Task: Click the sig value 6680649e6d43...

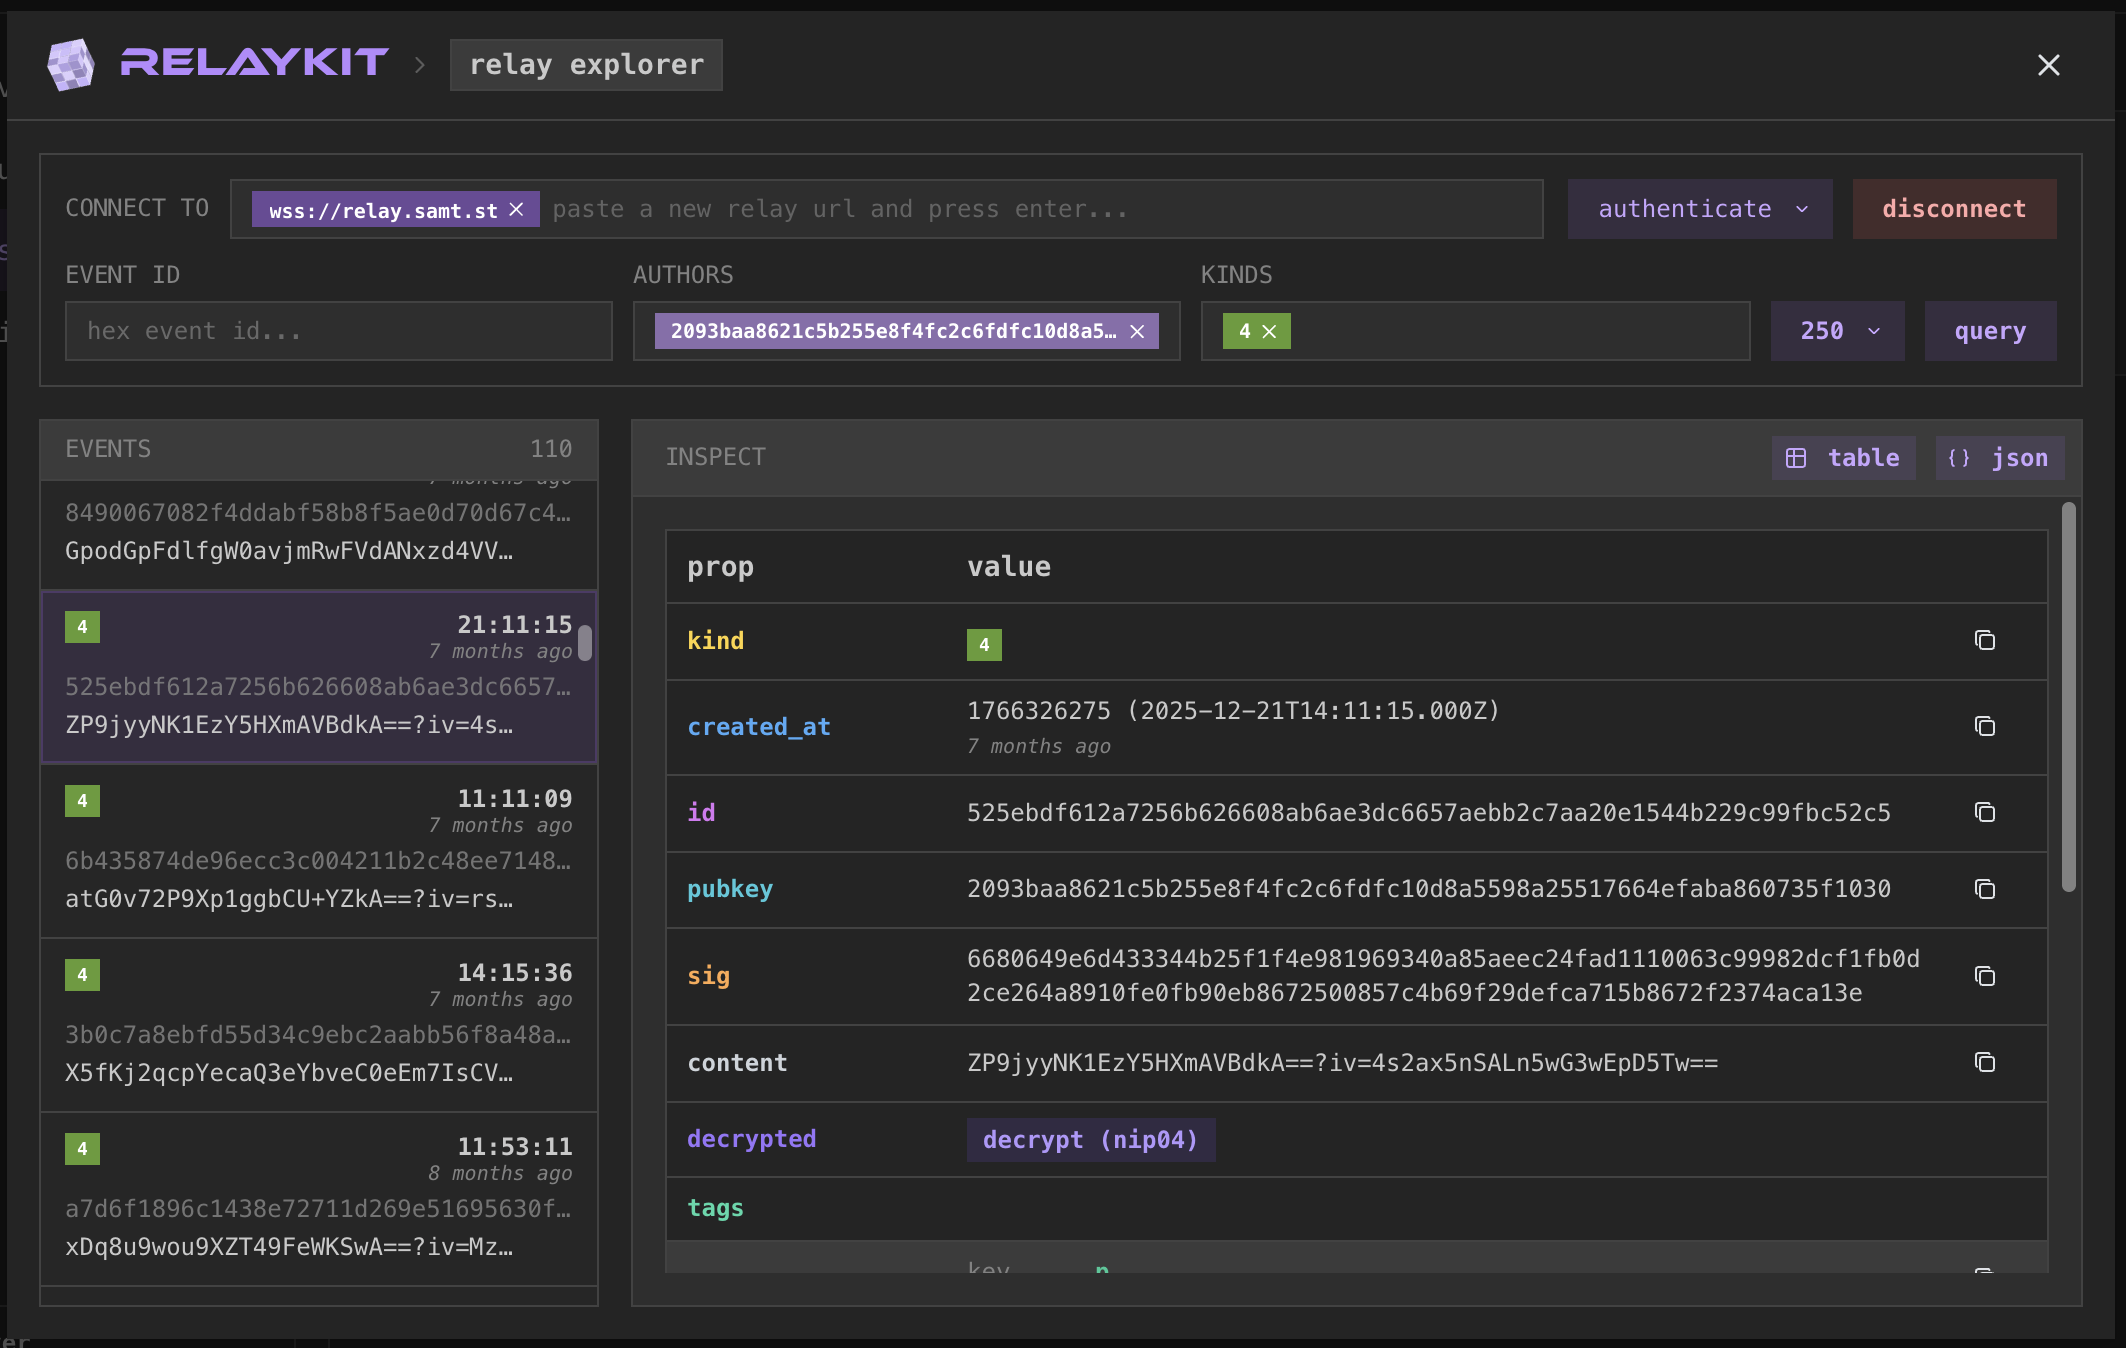Action: point(1443,976)
